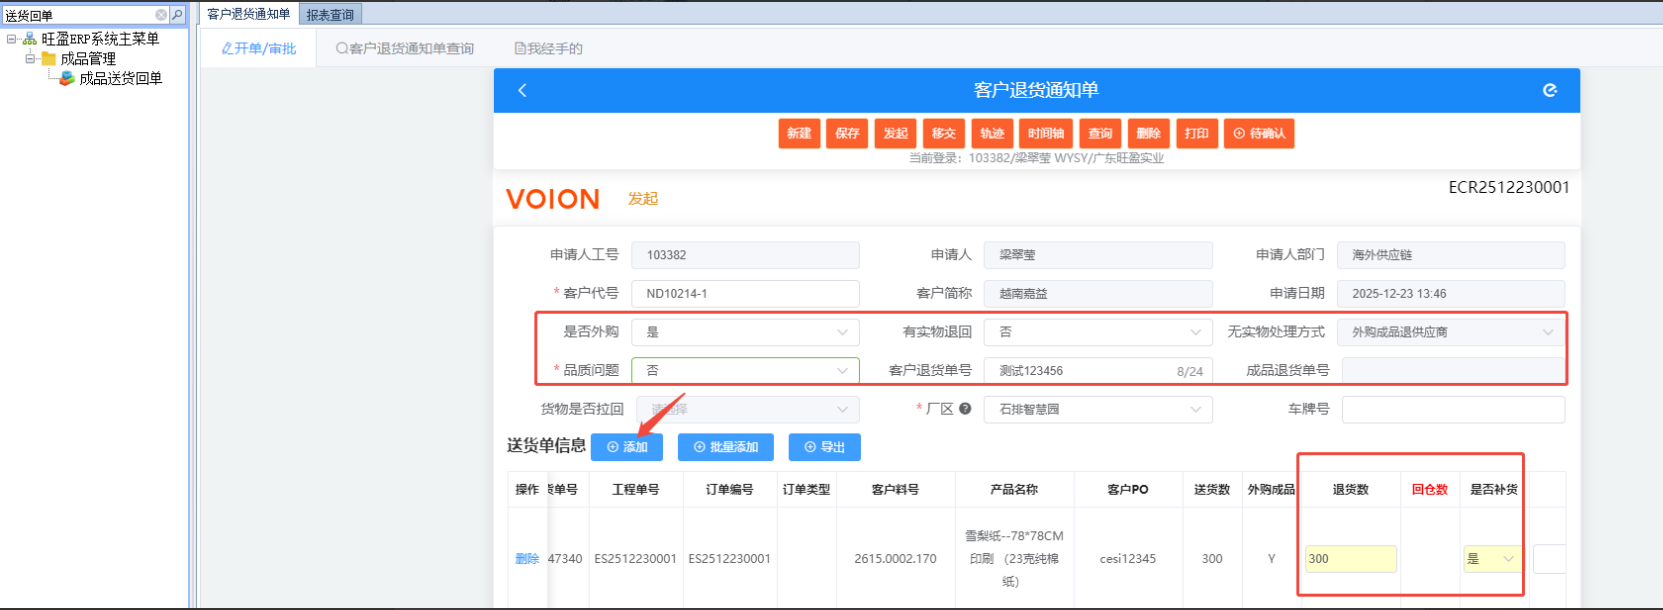
Task: Click the 退货数 input showing 300
Action: (1350, 559)
